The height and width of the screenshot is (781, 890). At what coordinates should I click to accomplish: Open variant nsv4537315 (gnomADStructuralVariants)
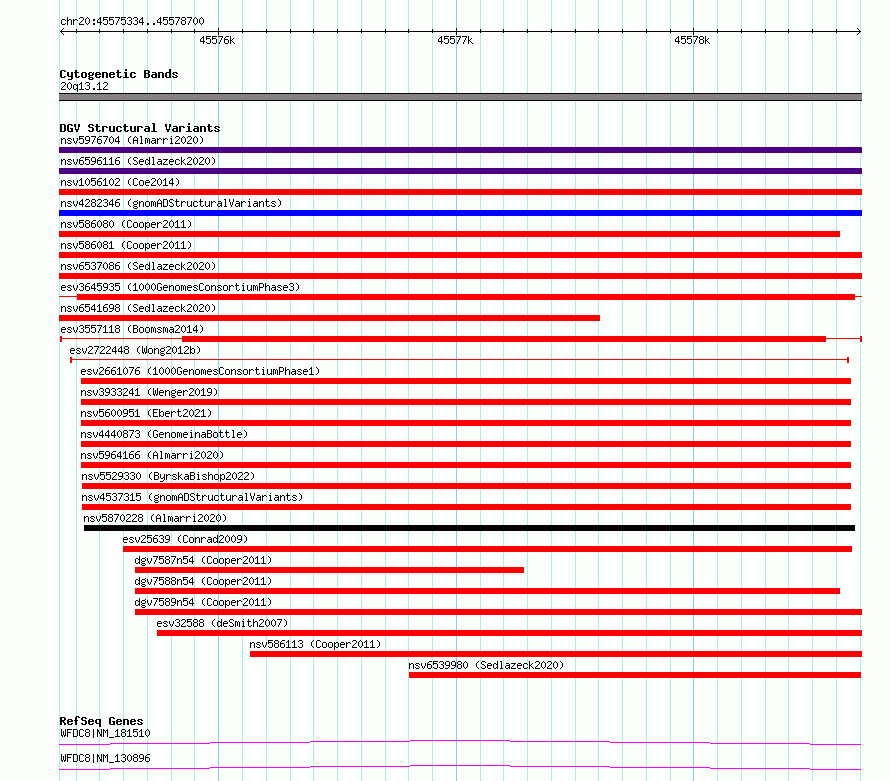point(192,497)
